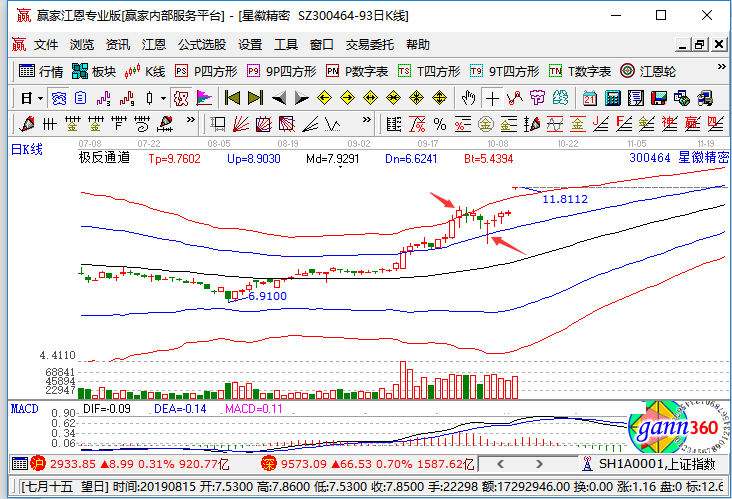The image size is (732, 499).
Task: Open the 文件 menu
Action: click(x=46, y=45)
